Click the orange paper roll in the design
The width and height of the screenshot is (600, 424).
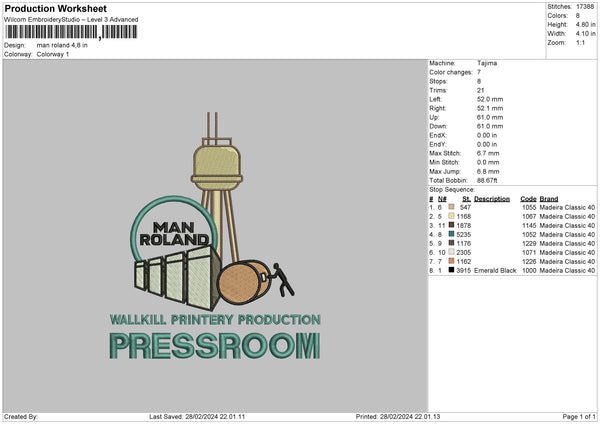point(244,282)
